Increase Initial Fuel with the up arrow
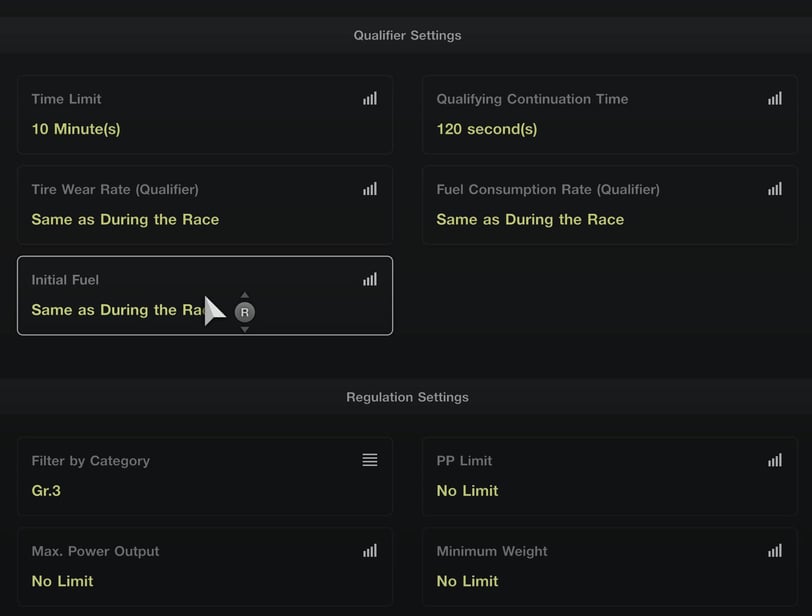Image resolution: width=812 pixels, height=616 pixels. pyautogui.click(x=245, y=295)
